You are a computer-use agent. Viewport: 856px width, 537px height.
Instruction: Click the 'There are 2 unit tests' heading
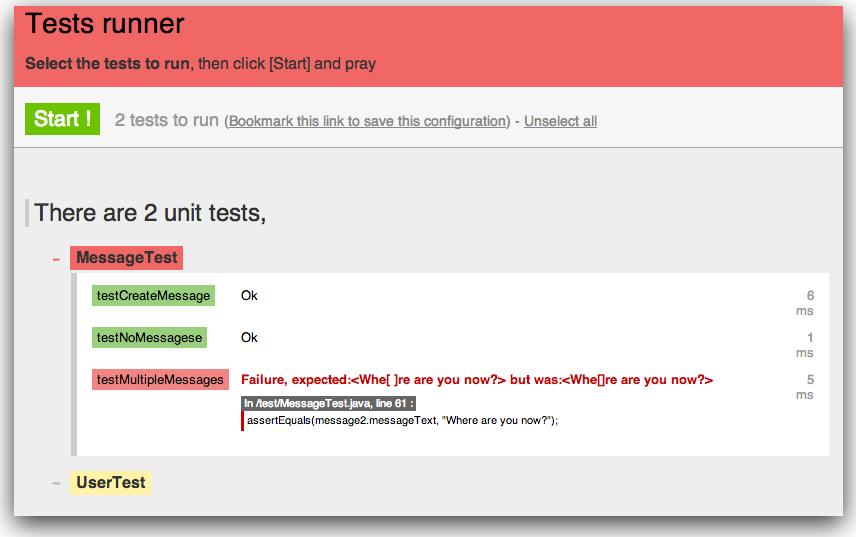[x=150, y=212]
